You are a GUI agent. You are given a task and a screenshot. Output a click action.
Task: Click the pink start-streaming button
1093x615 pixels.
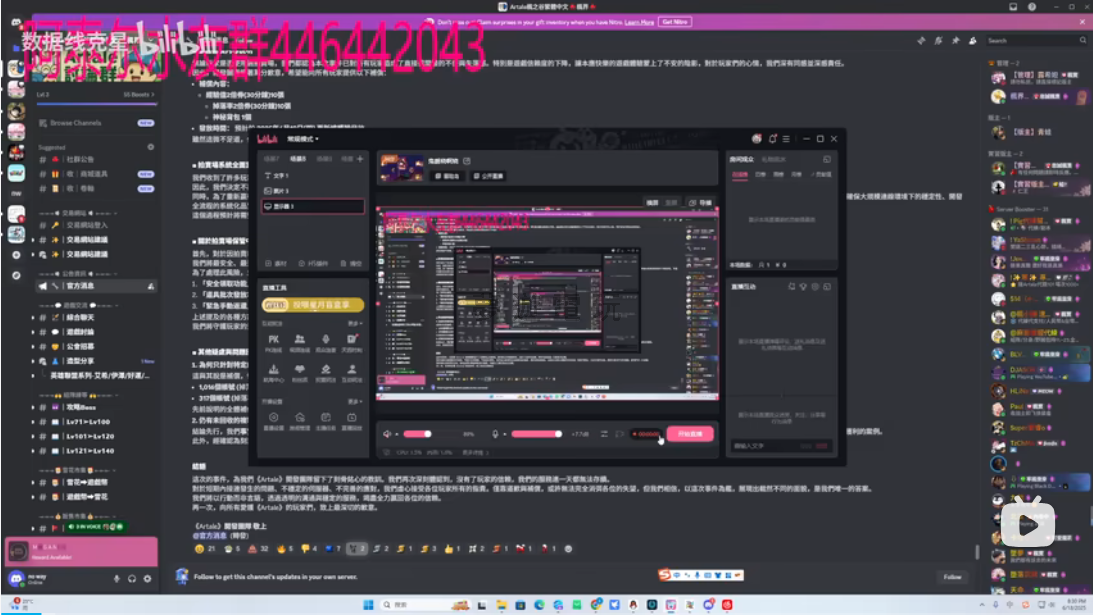[690, 434]
